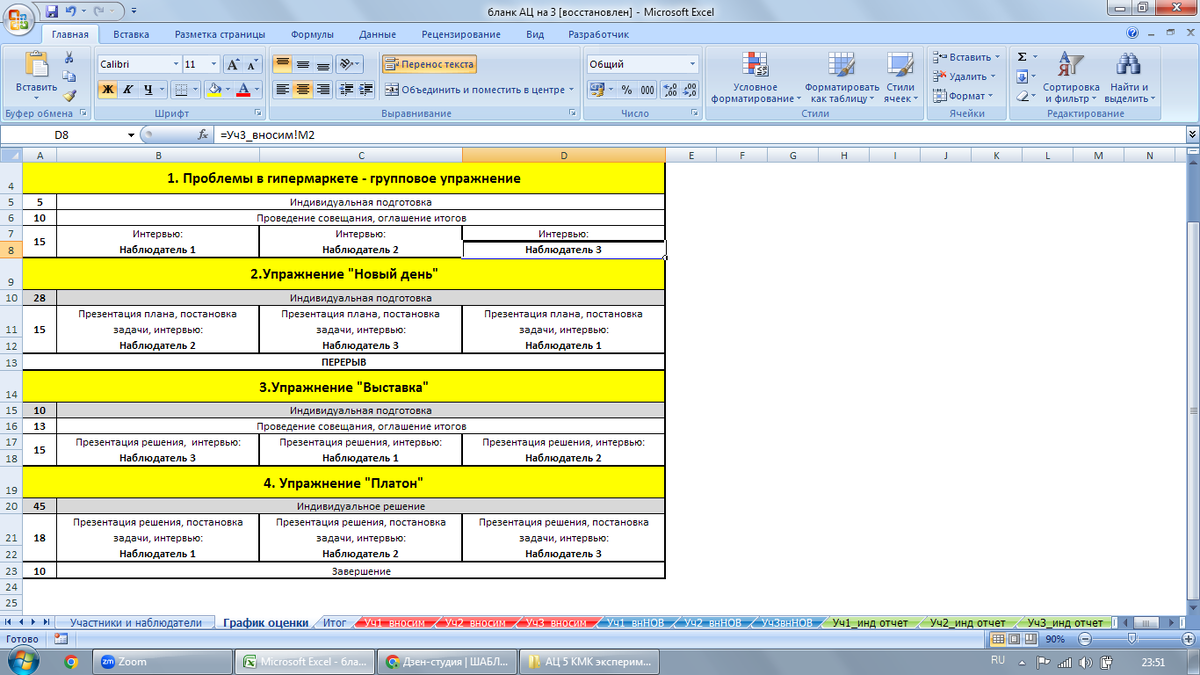Viewport: 1200px width, 675px height.
Task: Click the fx Insert Function icon
Action: (204, 134)
